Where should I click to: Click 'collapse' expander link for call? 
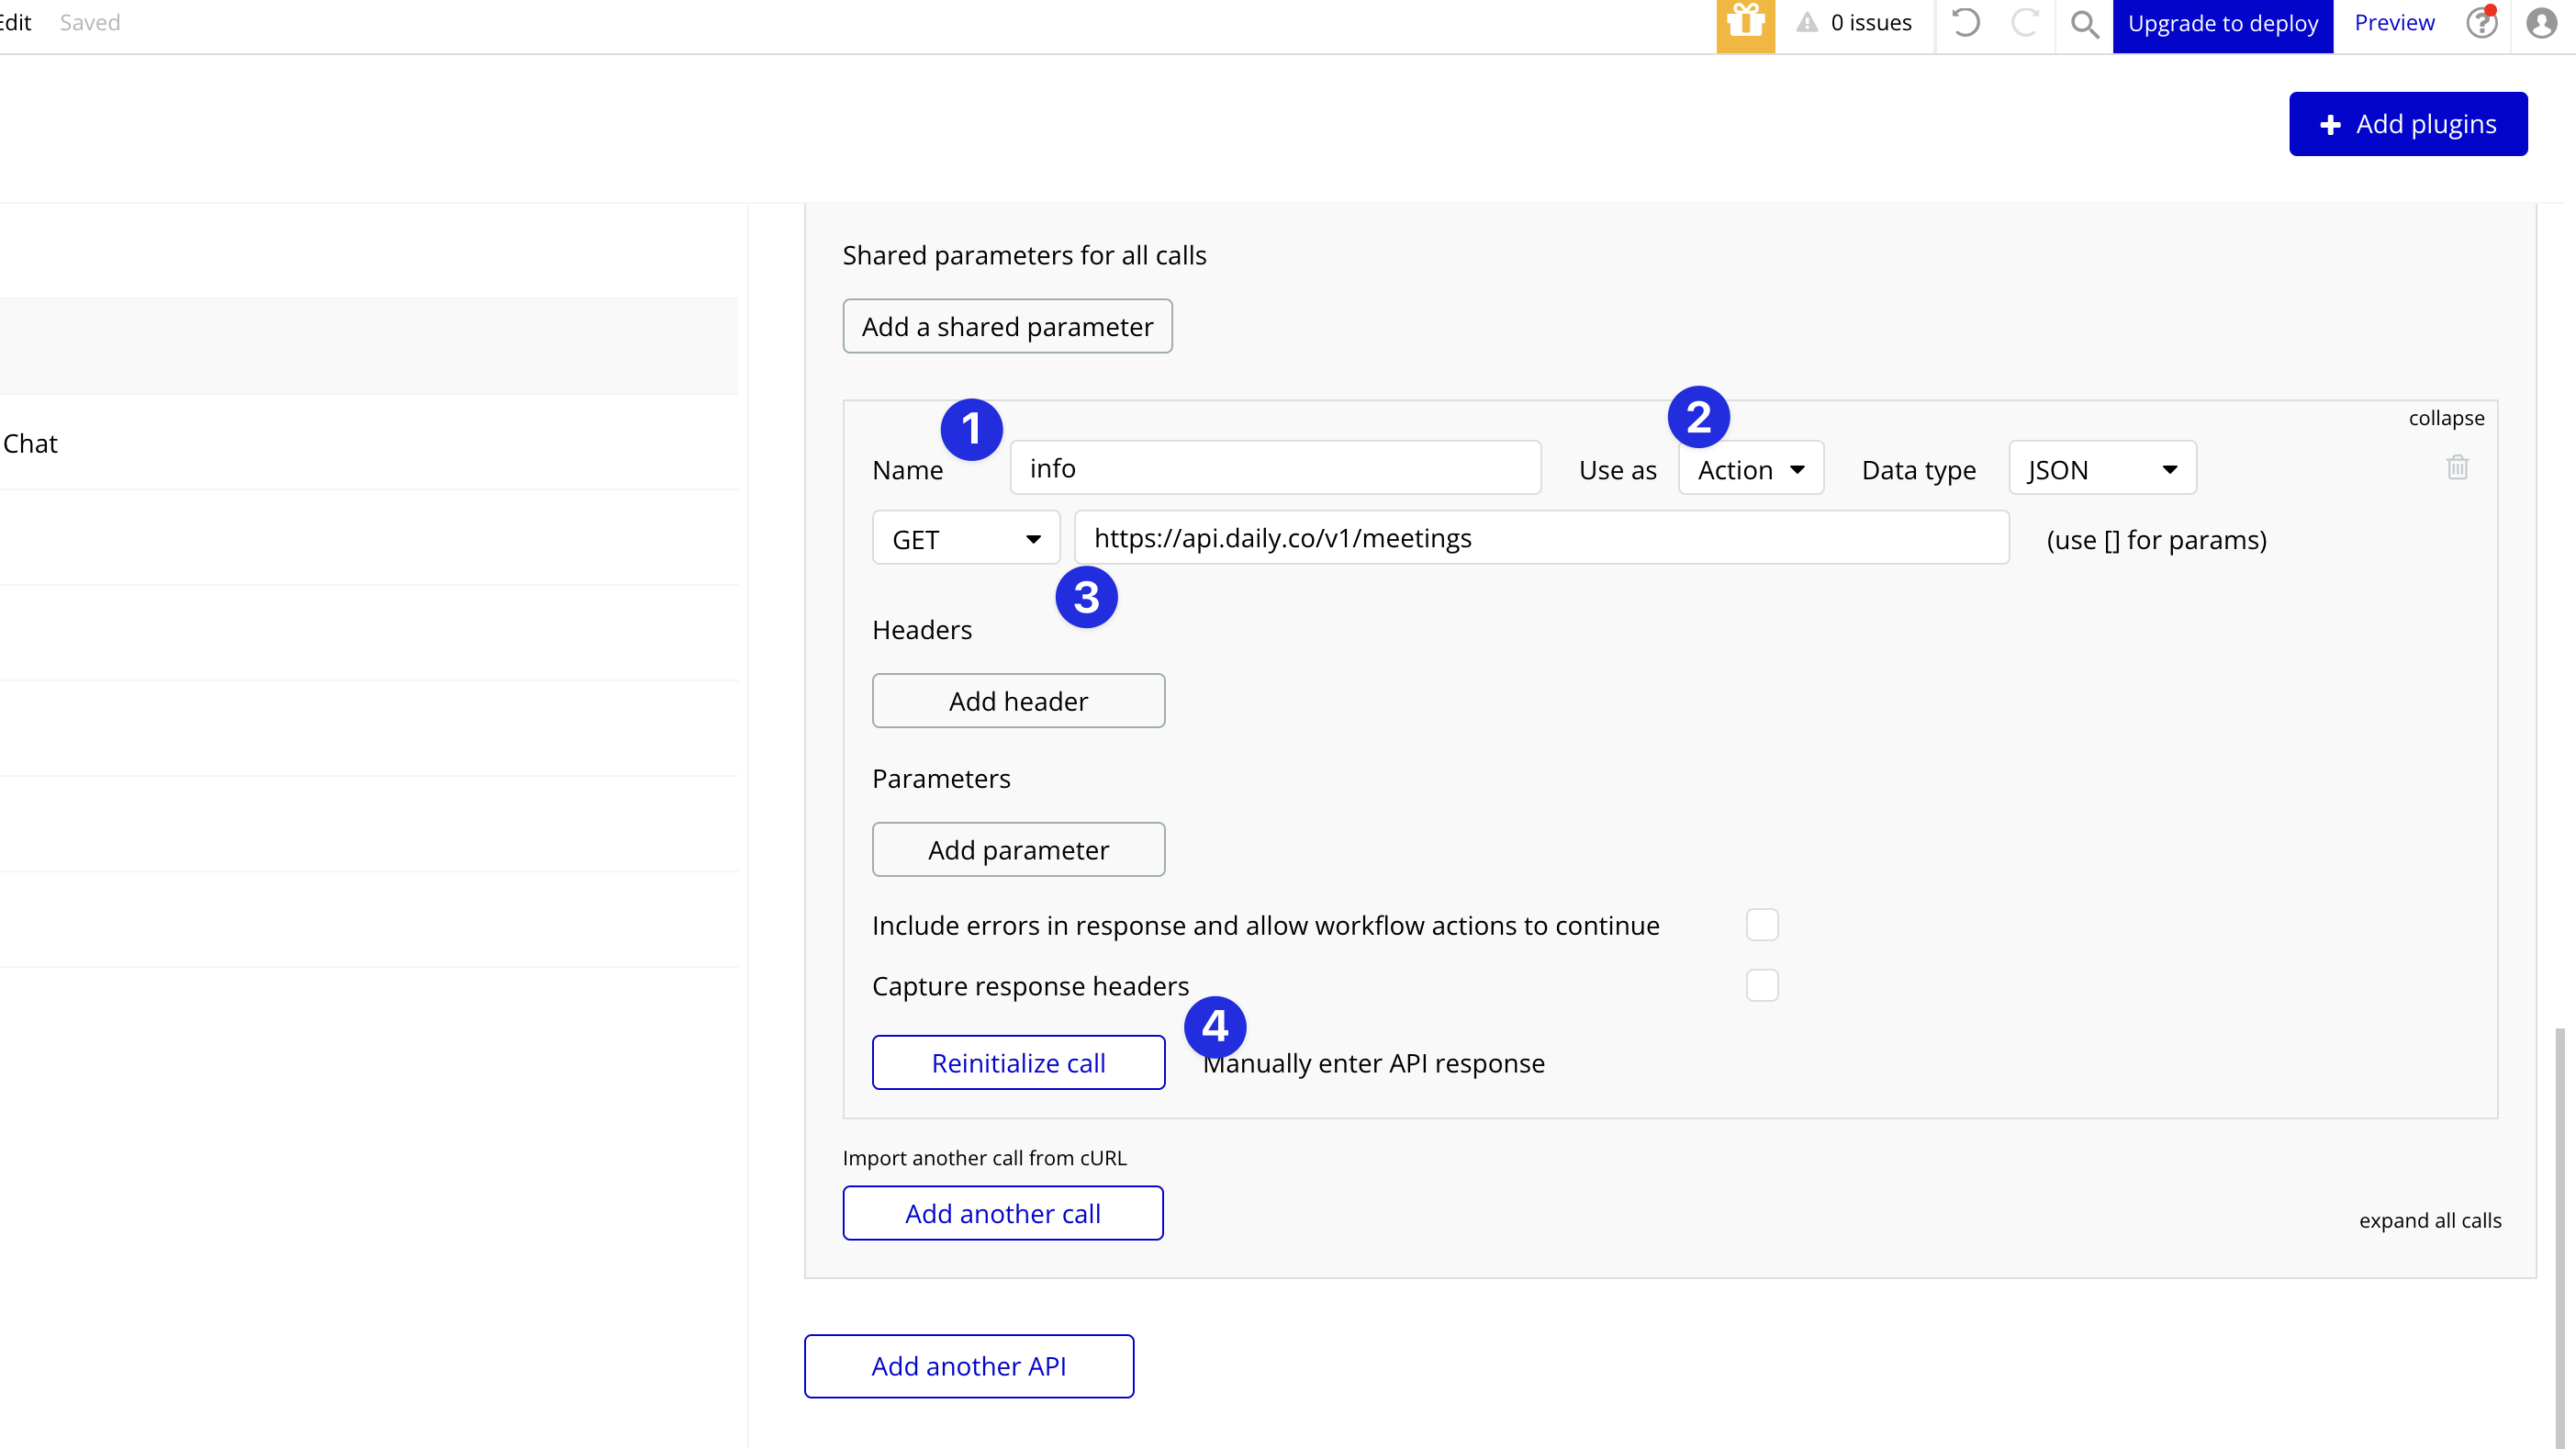[x=2447, y=418]
